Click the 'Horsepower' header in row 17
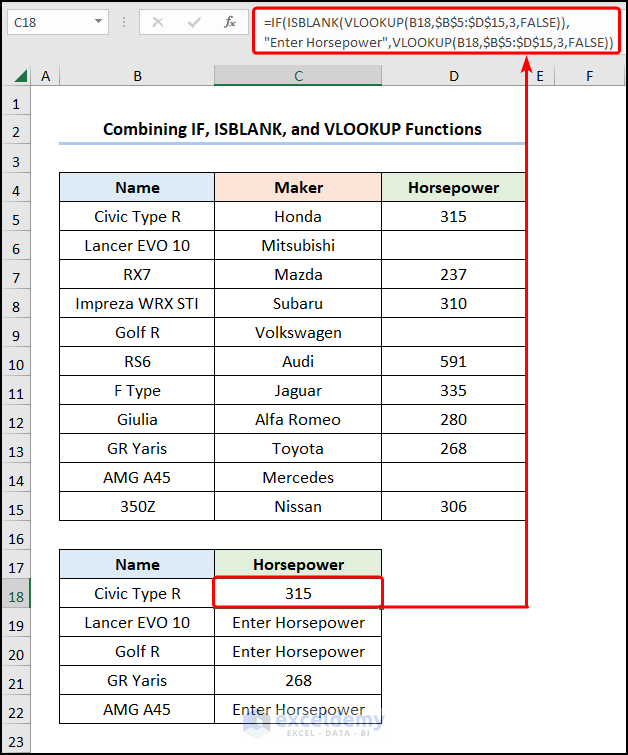Image resolution: width=628 pixels, height=755 pixels. 298,564
